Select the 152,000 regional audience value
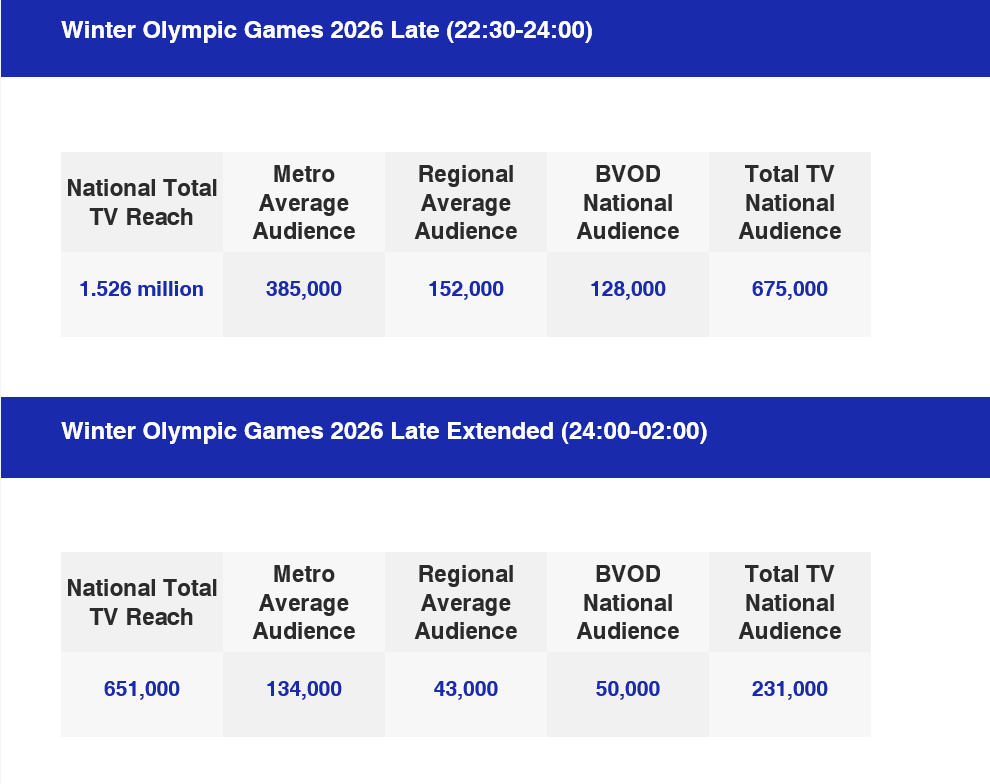The height and width of the screenshot is (784, 990). coord(466,290)
